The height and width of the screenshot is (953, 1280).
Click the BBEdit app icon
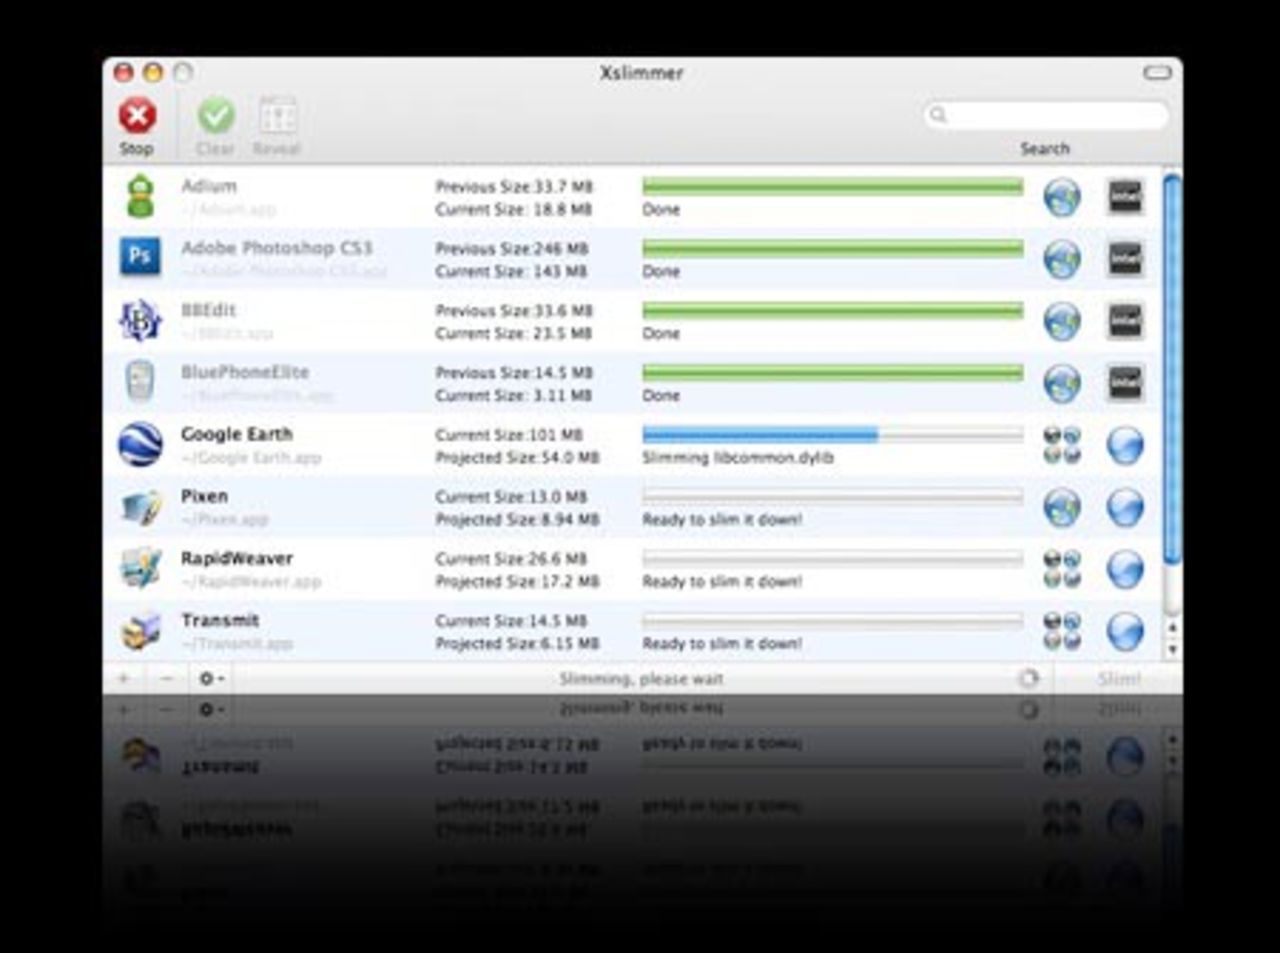click(140, 320)
